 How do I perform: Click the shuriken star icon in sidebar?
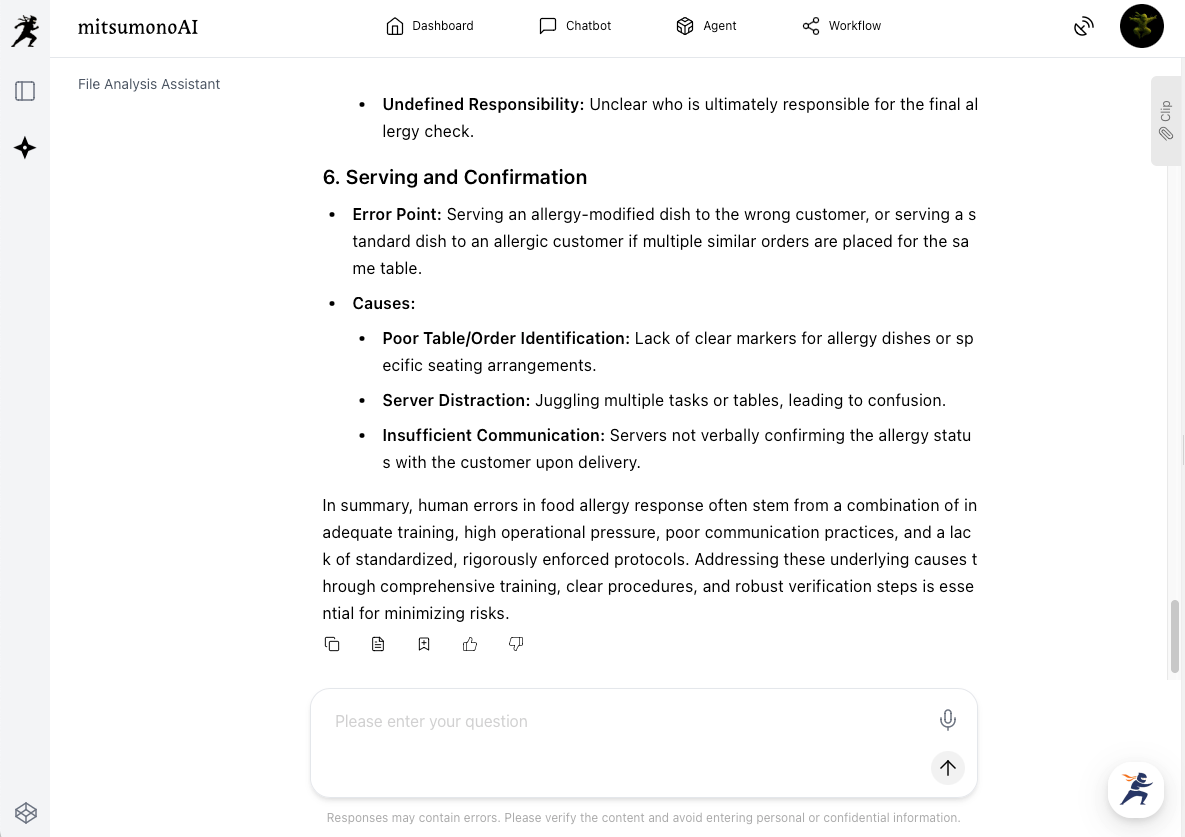(25, 148)
